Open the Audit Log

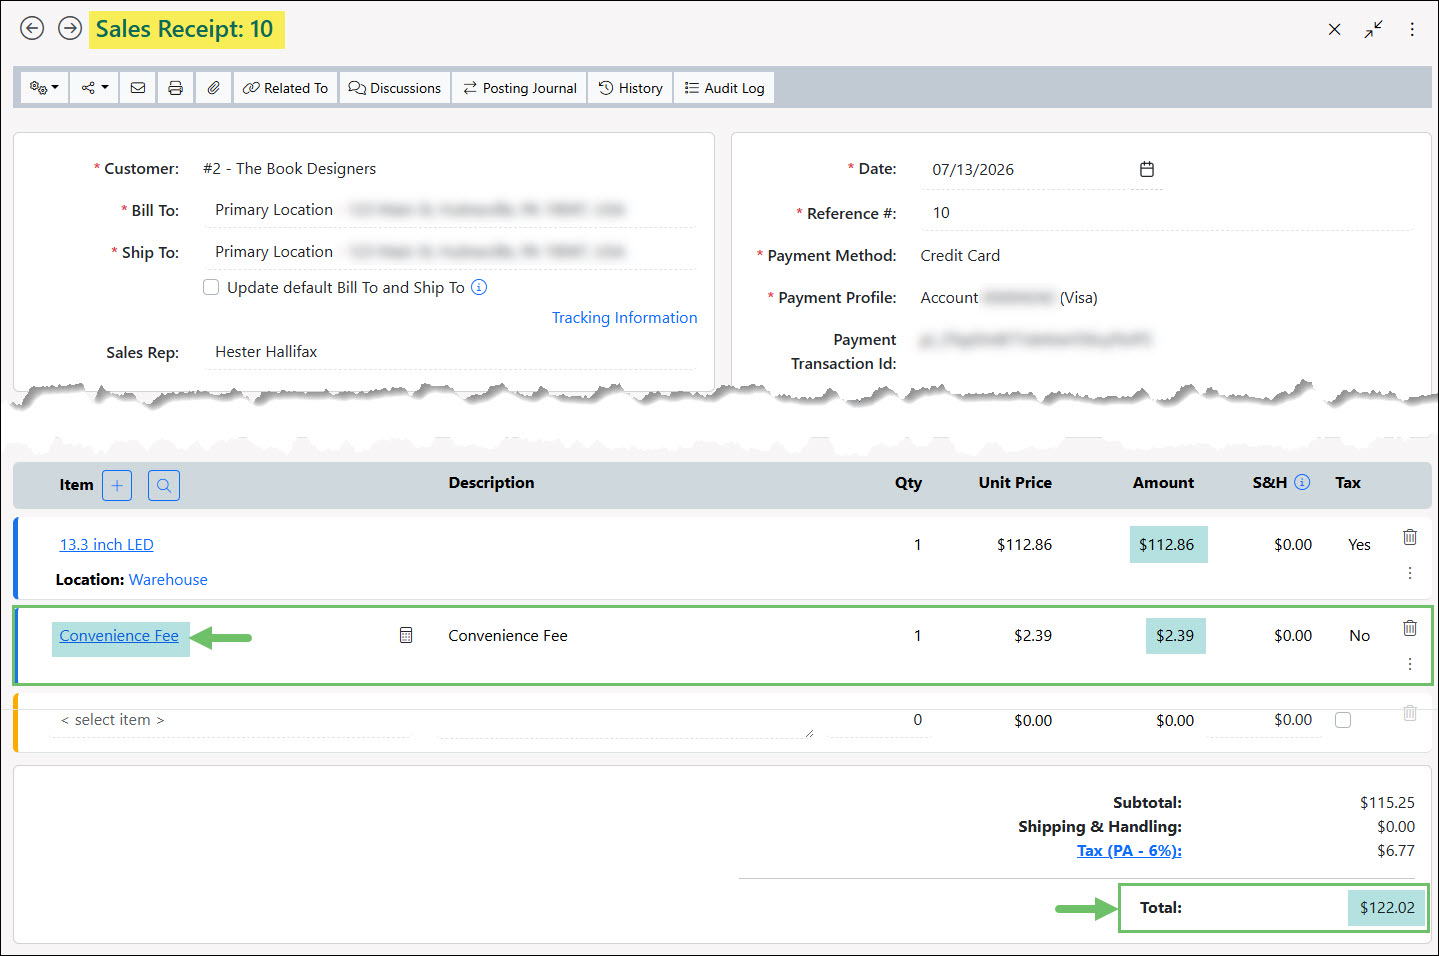coord(725,88)
